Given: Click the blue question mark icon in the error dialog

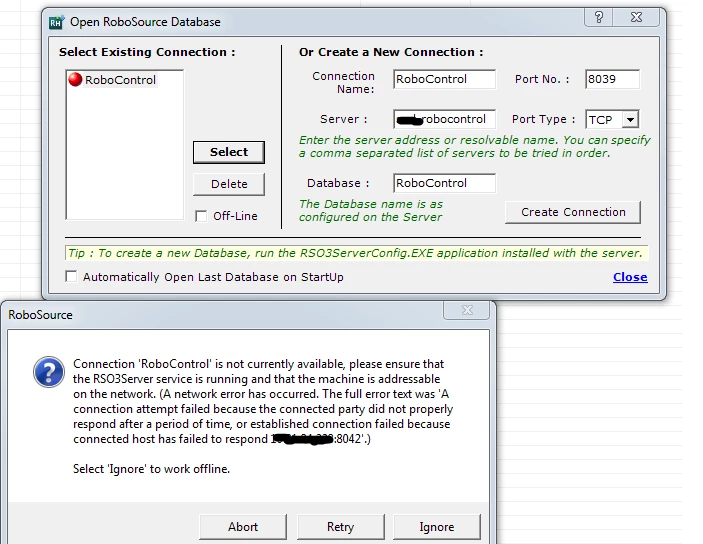Looking at the screenshot, I should pyautogui.click(x=48, y=372).
